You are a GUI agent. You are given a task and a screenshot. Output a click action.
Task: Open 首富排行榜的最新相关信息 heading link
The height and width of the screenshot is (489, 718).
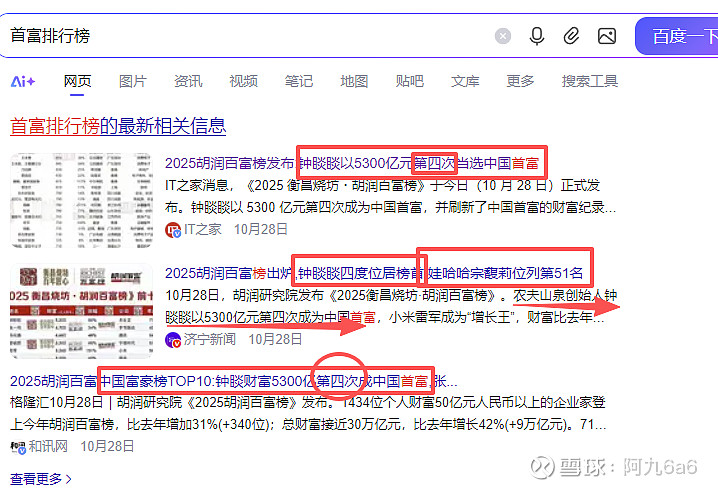click(x=118, y=126)
